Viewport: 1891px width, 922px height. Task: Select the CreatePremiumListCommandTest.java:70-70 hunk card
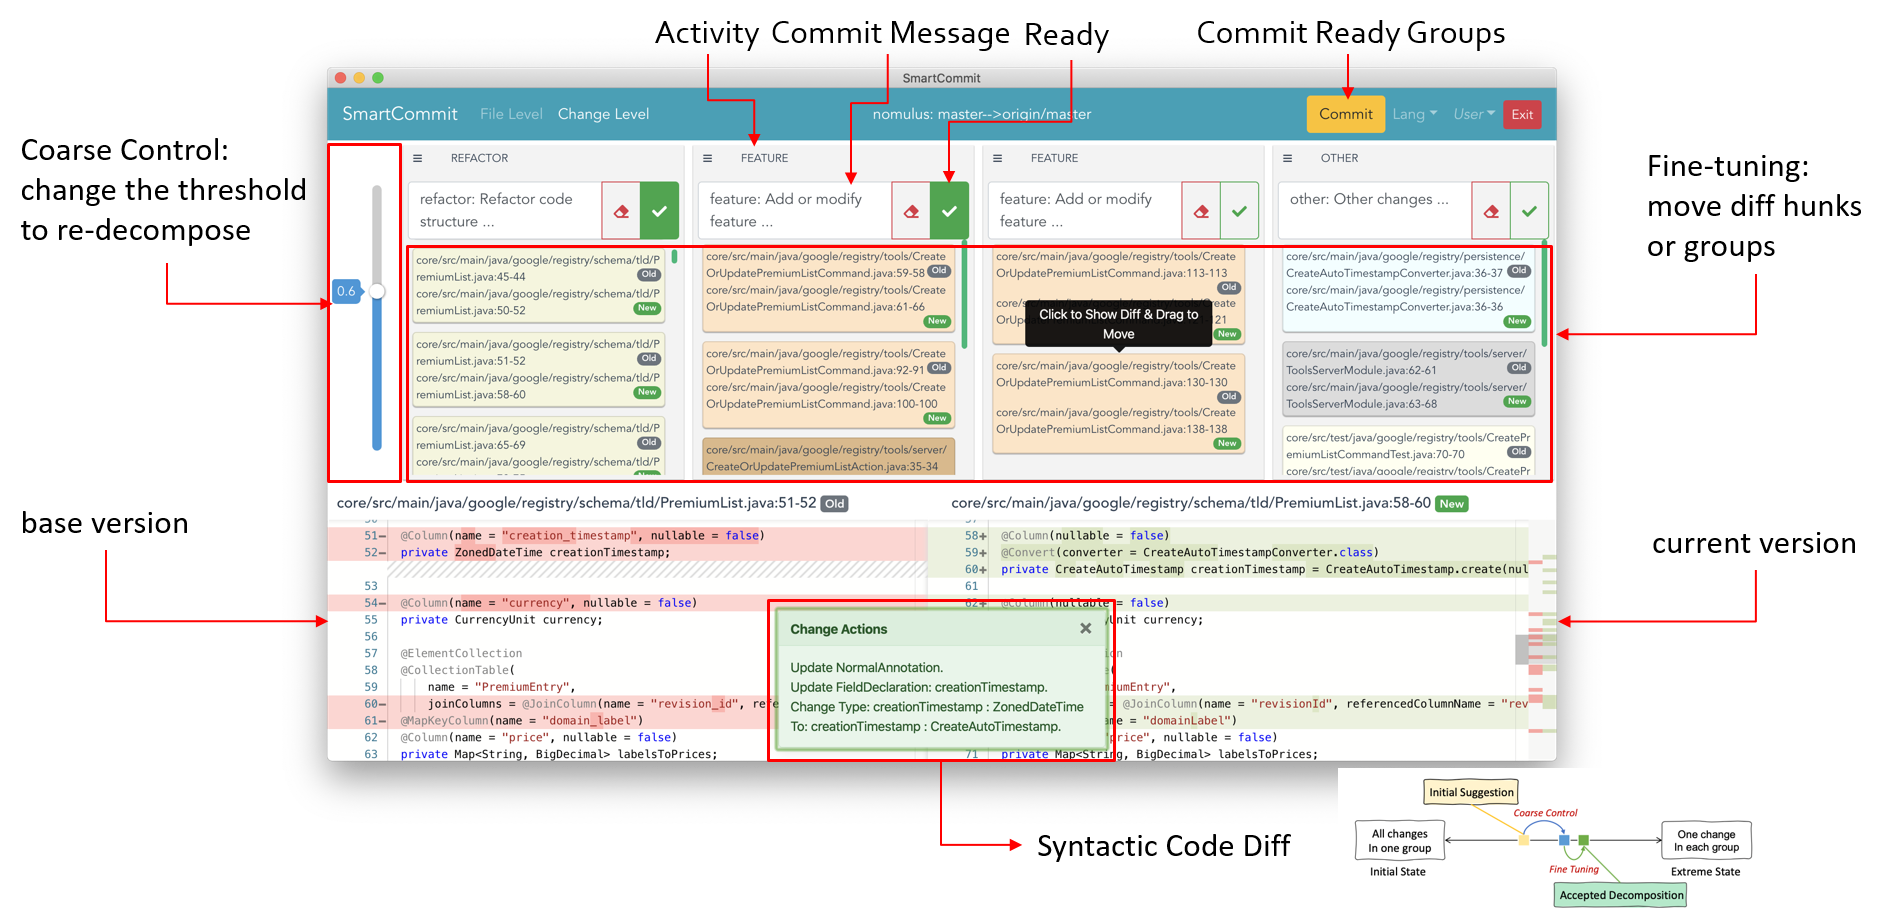[1410, 452]
